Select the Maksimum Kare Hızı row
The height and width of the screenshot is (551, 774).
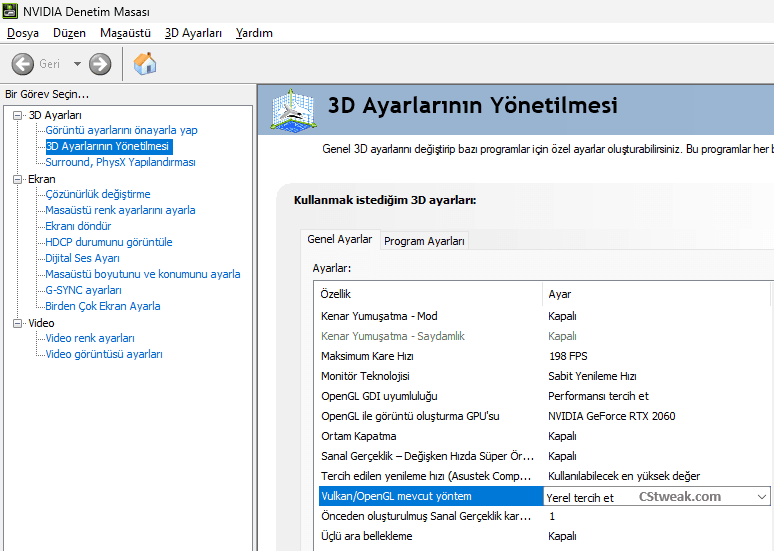[543, 356]
